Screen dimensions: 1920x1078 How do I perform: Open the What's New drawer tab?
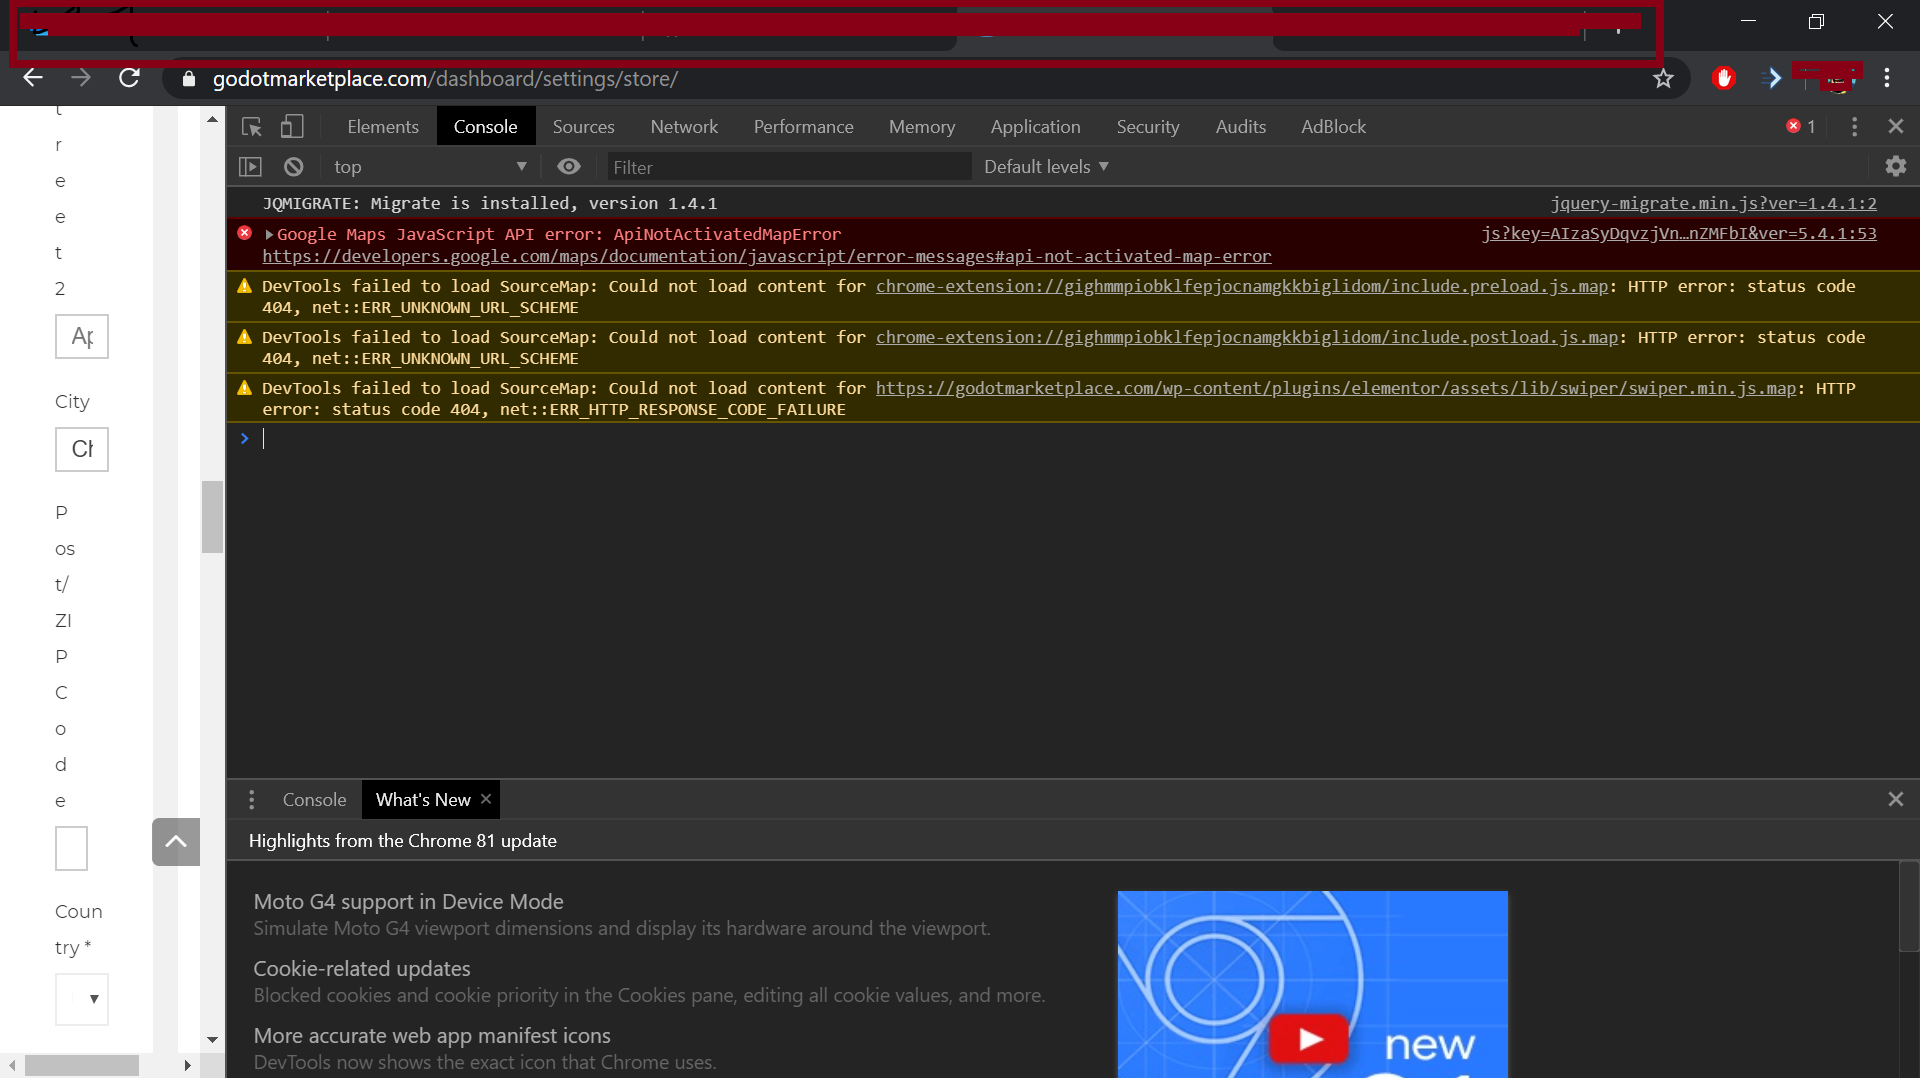[422, 799]
